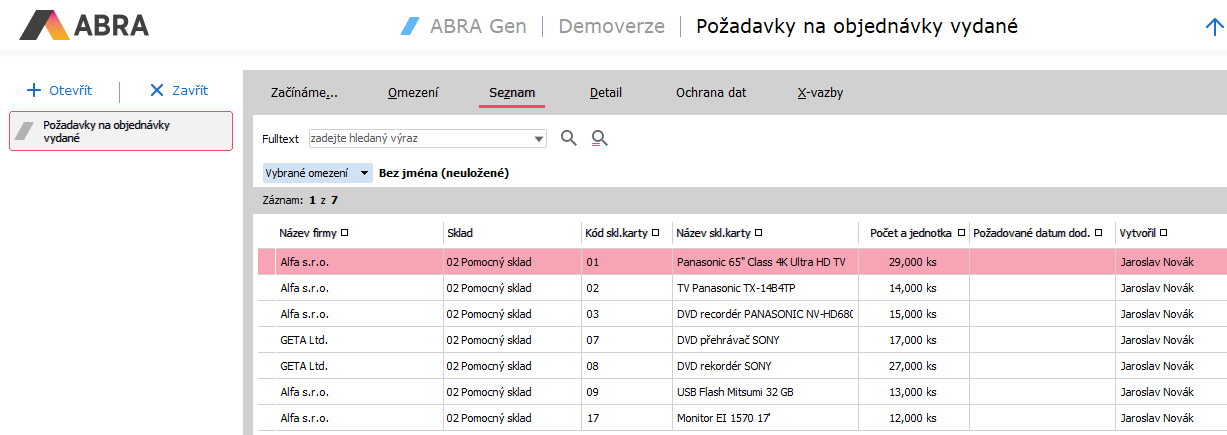Click the fulltext search magnifier icon

click(x=569, y=138)
